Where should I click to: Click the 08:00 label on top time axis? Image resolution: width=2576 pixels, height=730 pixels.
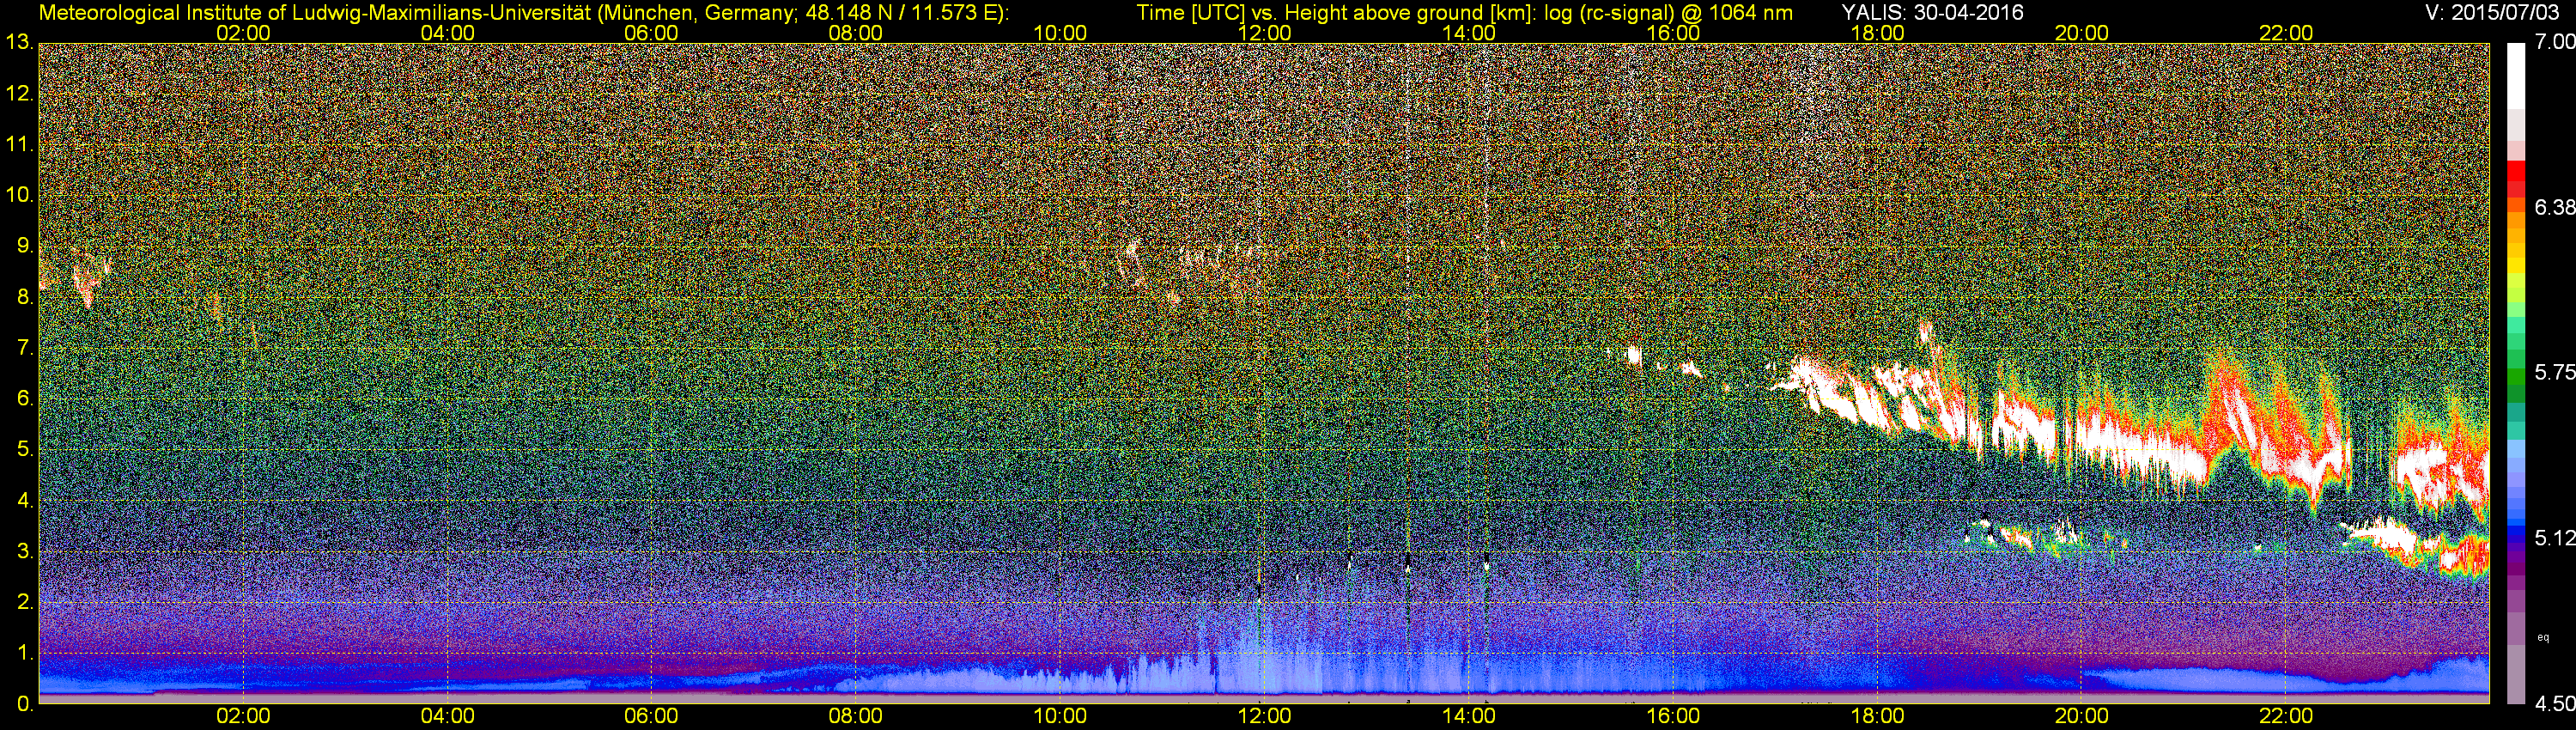point(856,33)
